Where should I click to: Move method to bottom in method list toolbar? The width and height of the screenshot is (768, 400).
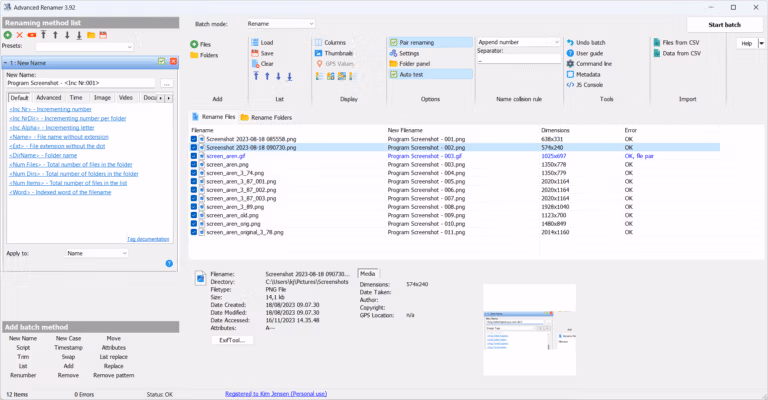coord(79,35)
